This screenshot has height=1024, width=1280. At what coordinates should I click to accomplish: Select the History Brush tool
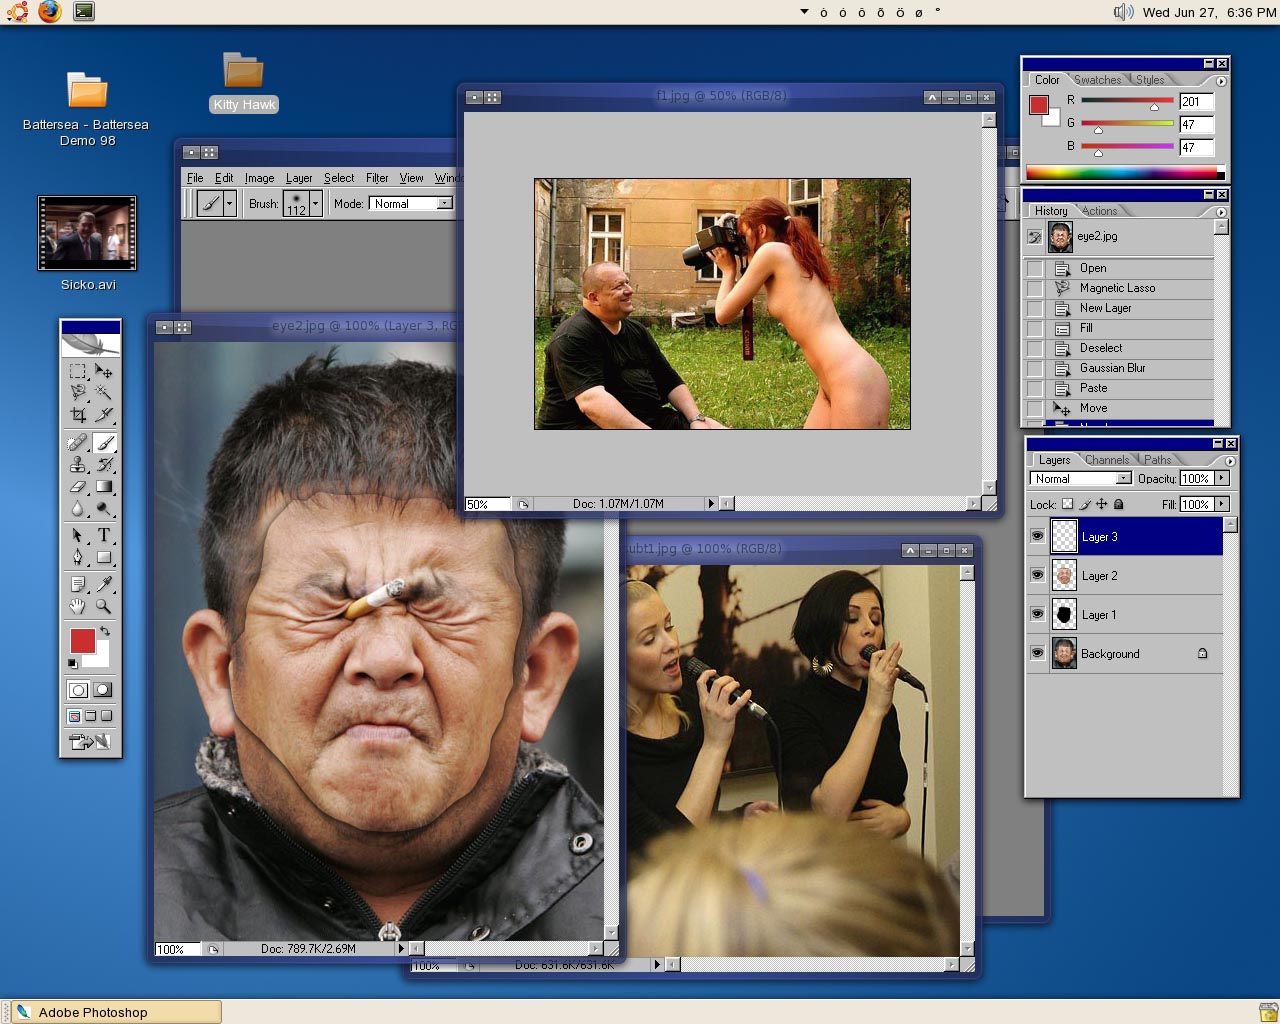103,465
